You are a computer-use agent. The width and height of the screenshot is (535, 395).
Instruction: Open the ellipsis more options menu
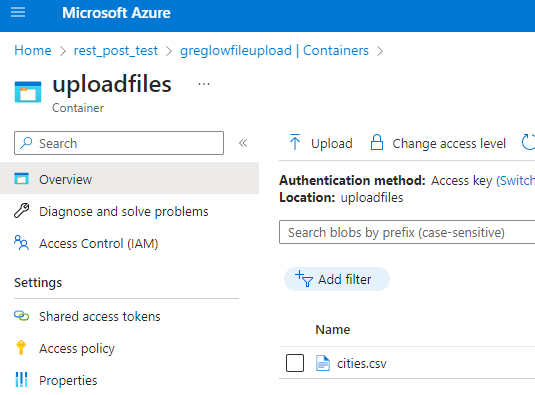[x=204, y=84]
